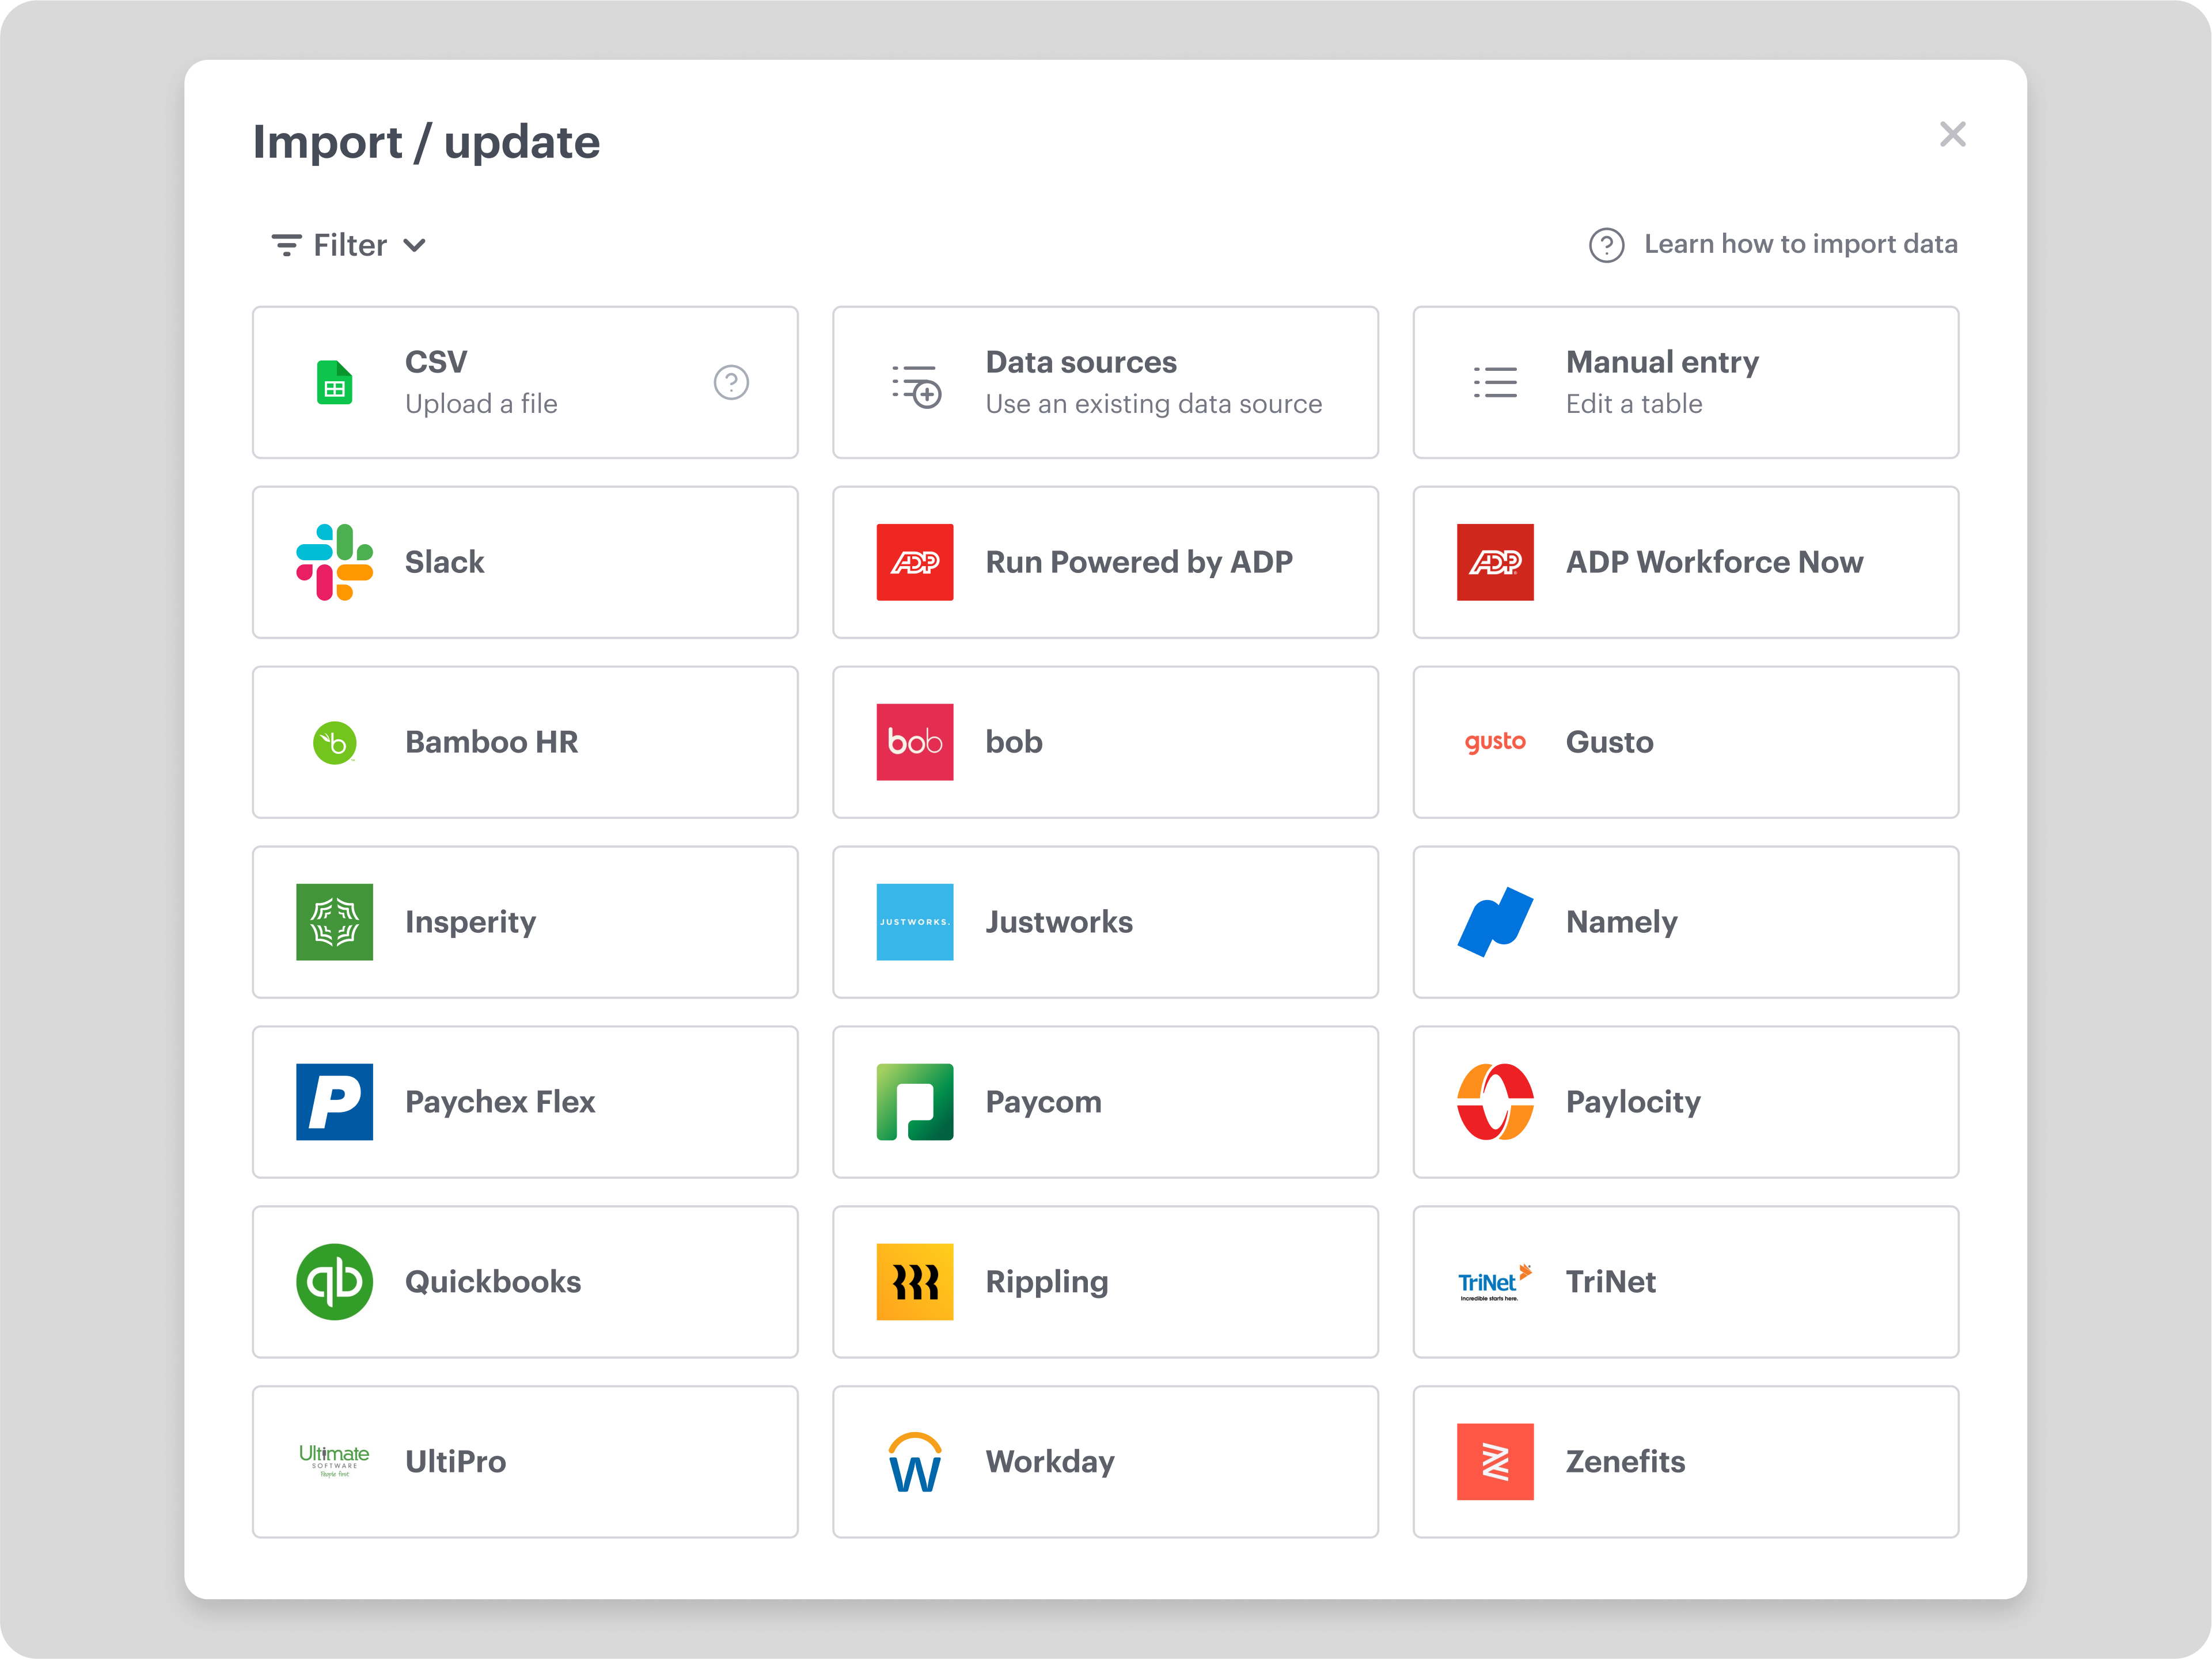Screen dimensions: 2212x1659
Task: Click the Filter lines icon
Action: click(x=286, y=245)
